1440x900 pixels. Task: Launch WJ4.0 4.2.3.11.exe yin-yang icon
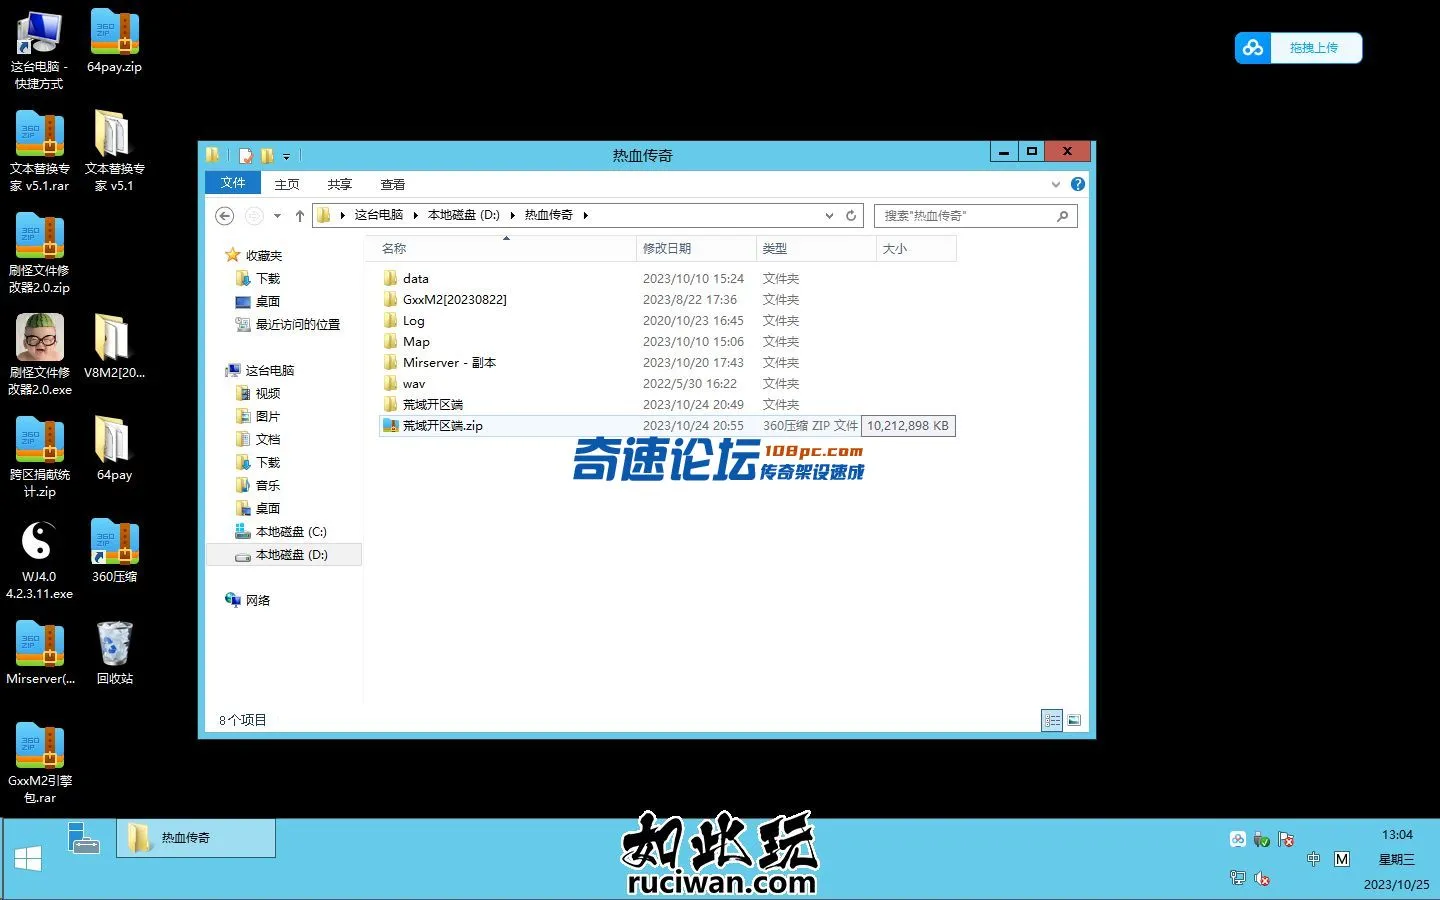(39, 560)
